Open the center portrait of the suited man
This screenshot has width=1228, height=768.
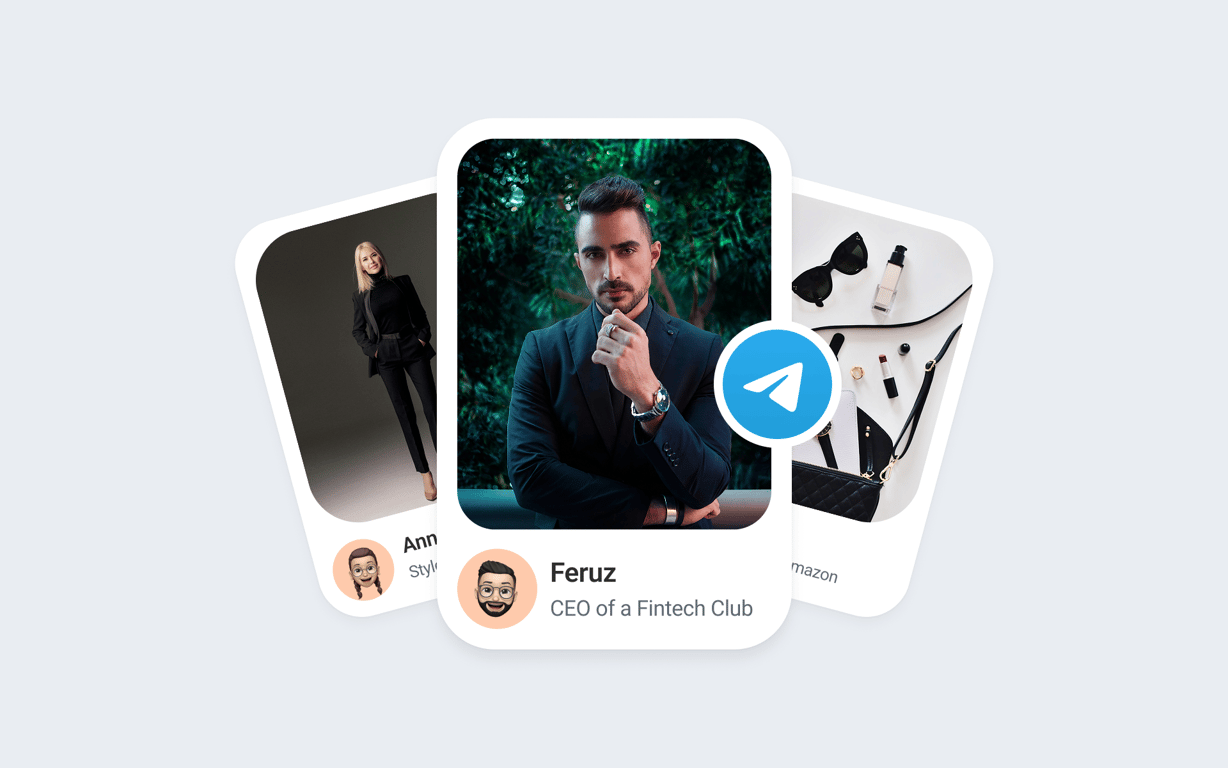point(614,334)
